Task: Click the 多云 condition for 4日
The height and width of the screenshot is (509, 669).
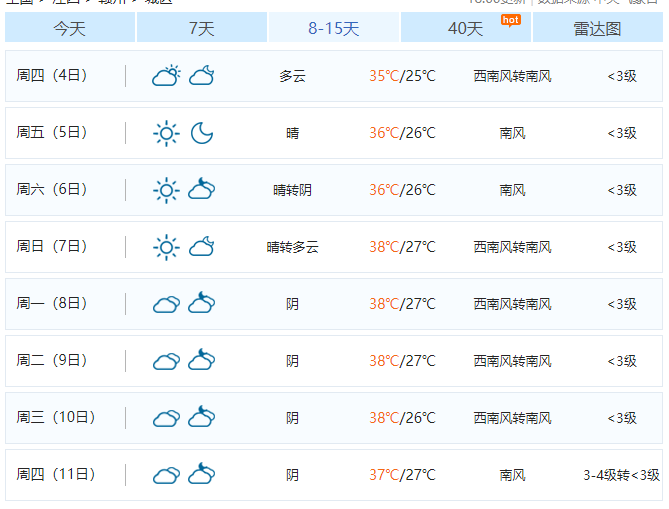Action: 293,76
